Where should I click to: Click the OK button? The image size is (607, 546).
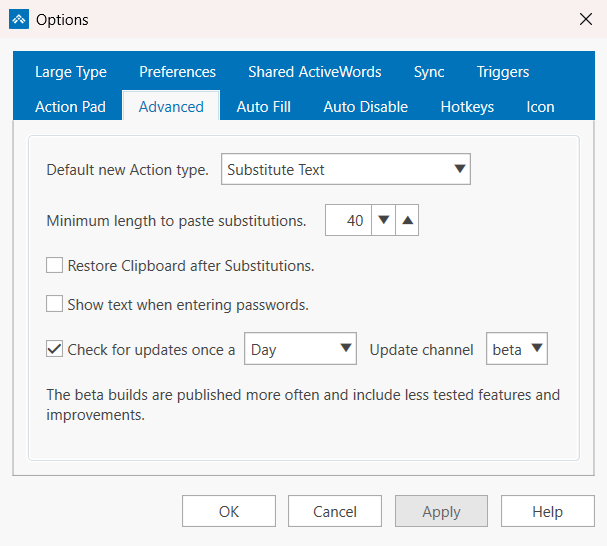pyautogui.click(x=229, y=511)
